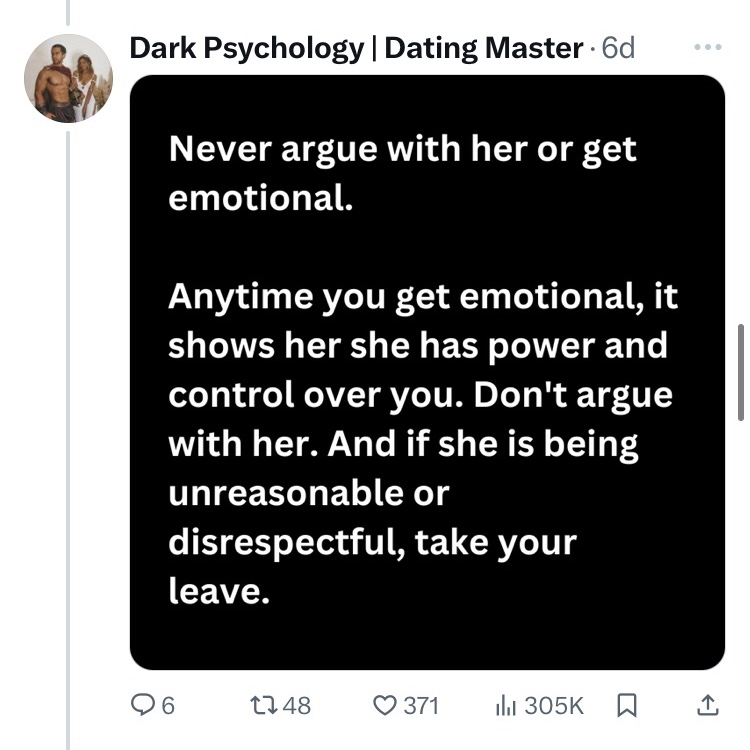
Task: Click the reply count '6'
Action: tap(167, 706)
